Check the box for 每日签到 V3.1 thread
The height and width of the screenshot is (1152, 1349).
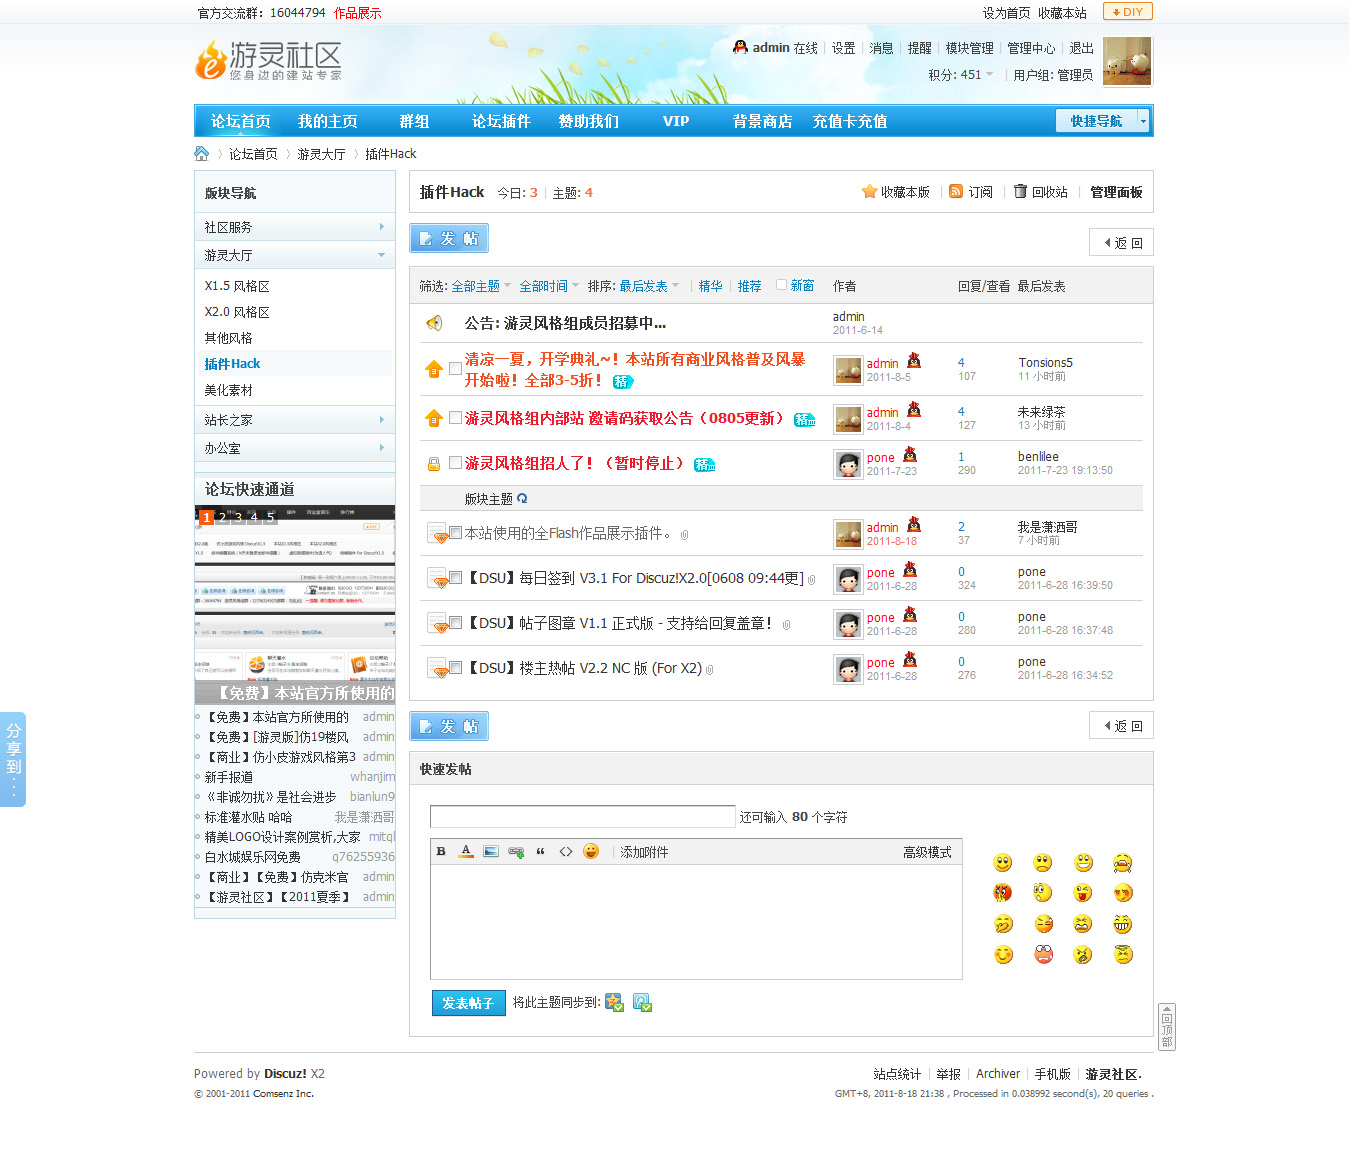click(455, 577)
